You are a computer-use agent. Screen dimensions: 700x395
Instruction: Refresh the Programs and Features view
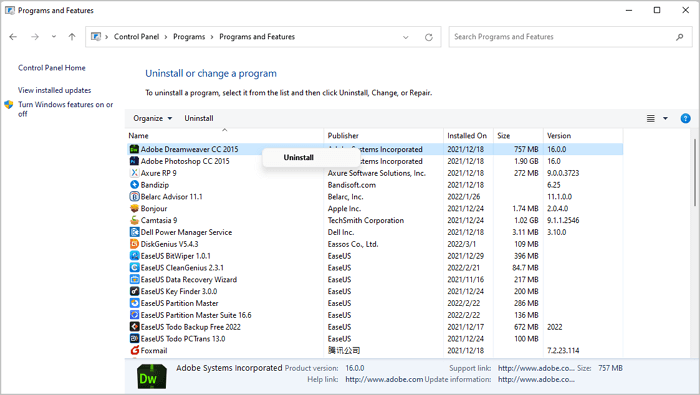point(429,37)
